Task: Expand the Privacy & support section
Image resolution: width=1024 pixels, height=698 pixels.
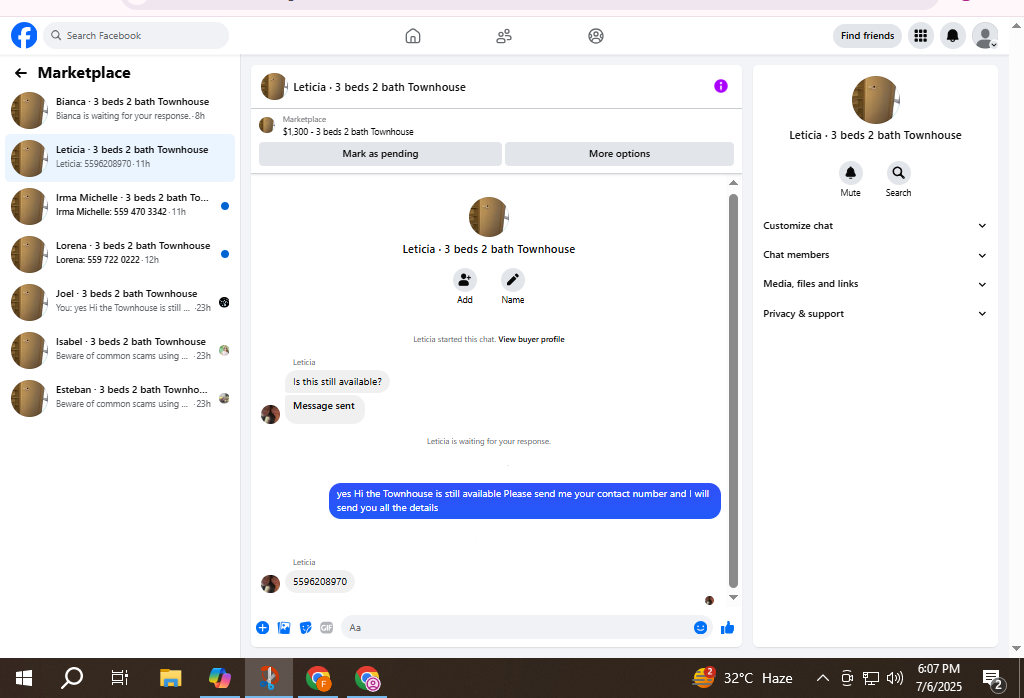Action: point(874,314)
